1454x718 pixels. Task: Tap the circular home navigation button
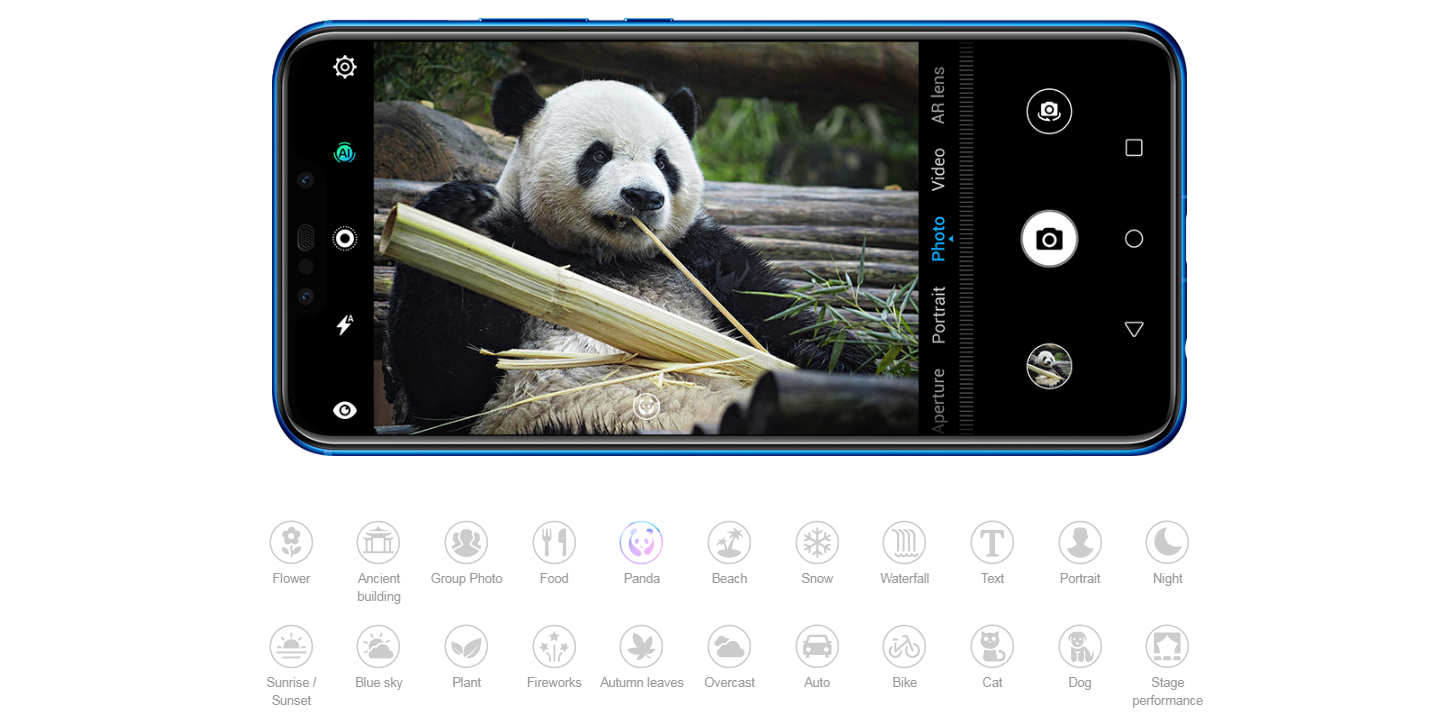tap(1134, 239)
